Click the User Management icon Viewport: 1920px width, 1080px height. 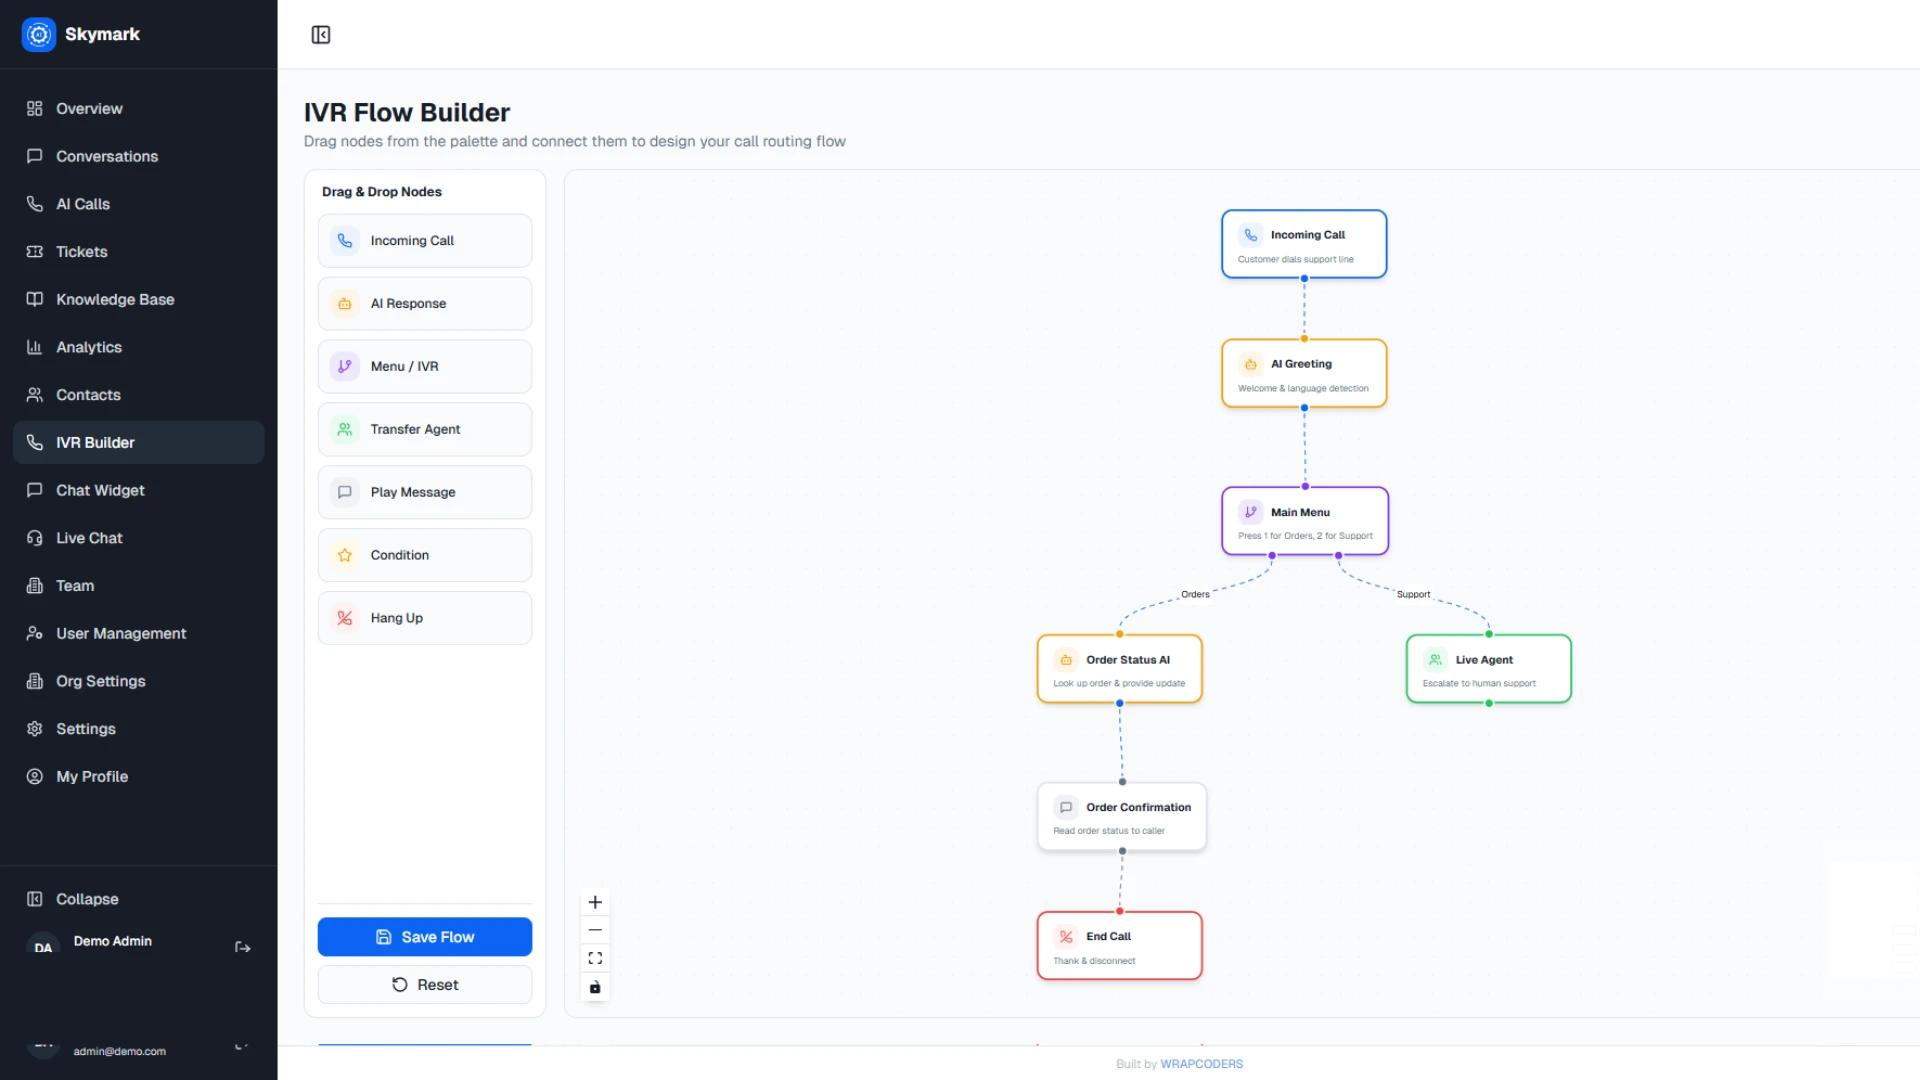35,633
